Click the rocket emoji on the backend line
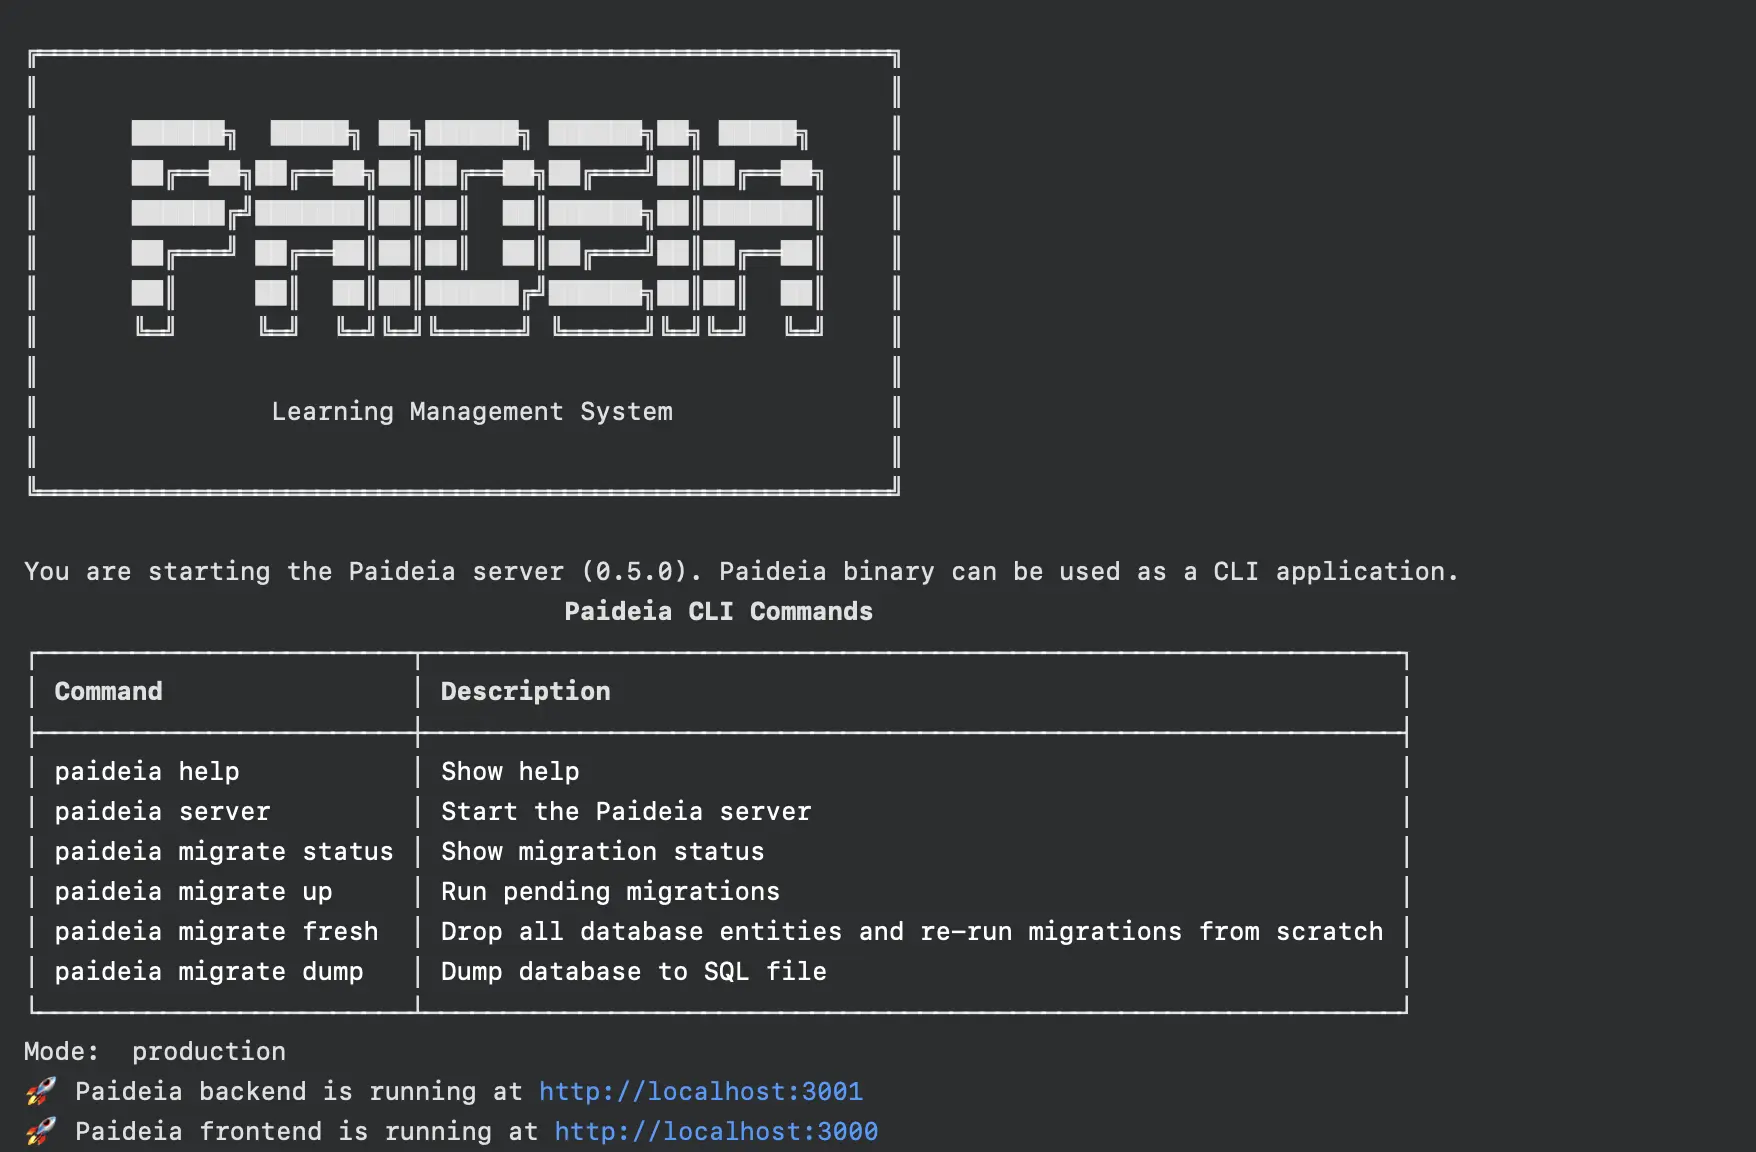The height and width of the screenshot is (1152, 1756). [x=41, y=1091]
